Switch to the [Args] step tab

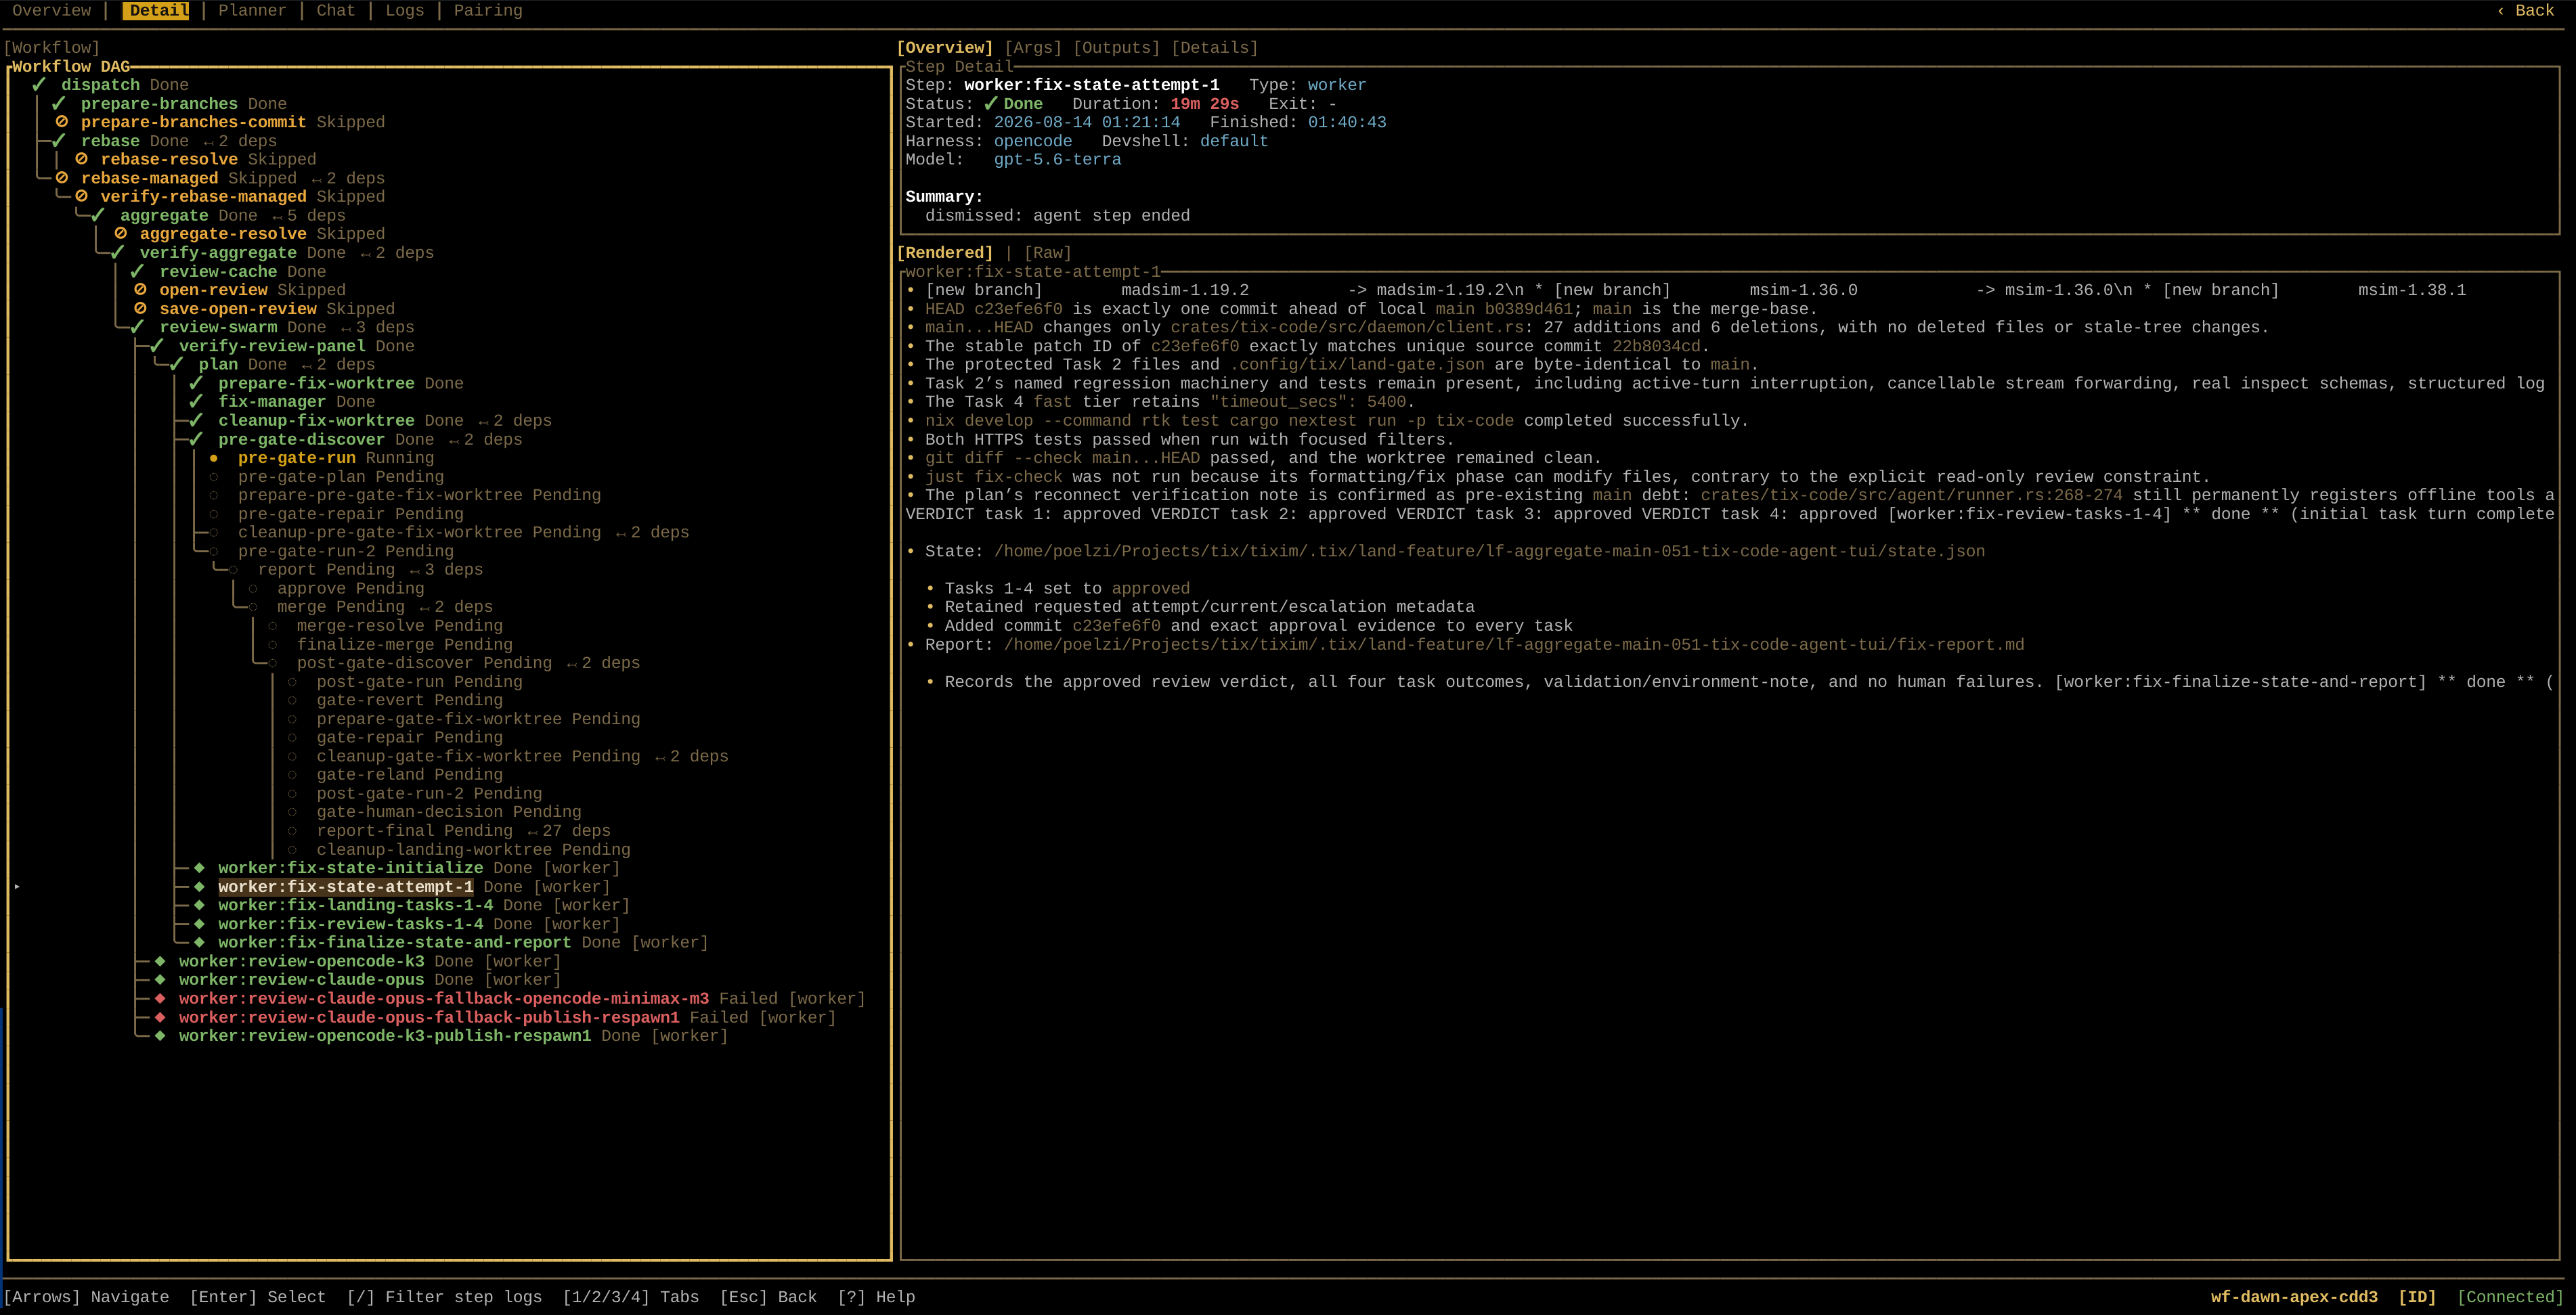[x=1033, y=48]
